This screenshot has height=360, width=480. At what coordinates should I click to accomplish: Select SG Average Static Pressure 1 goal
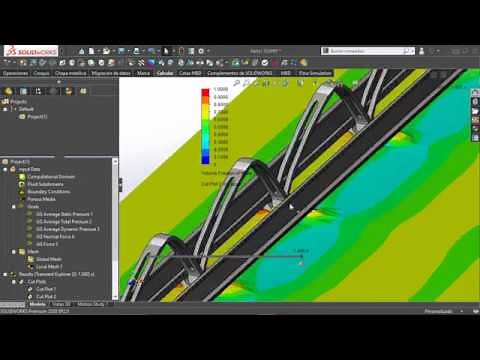tap(64, 214)
